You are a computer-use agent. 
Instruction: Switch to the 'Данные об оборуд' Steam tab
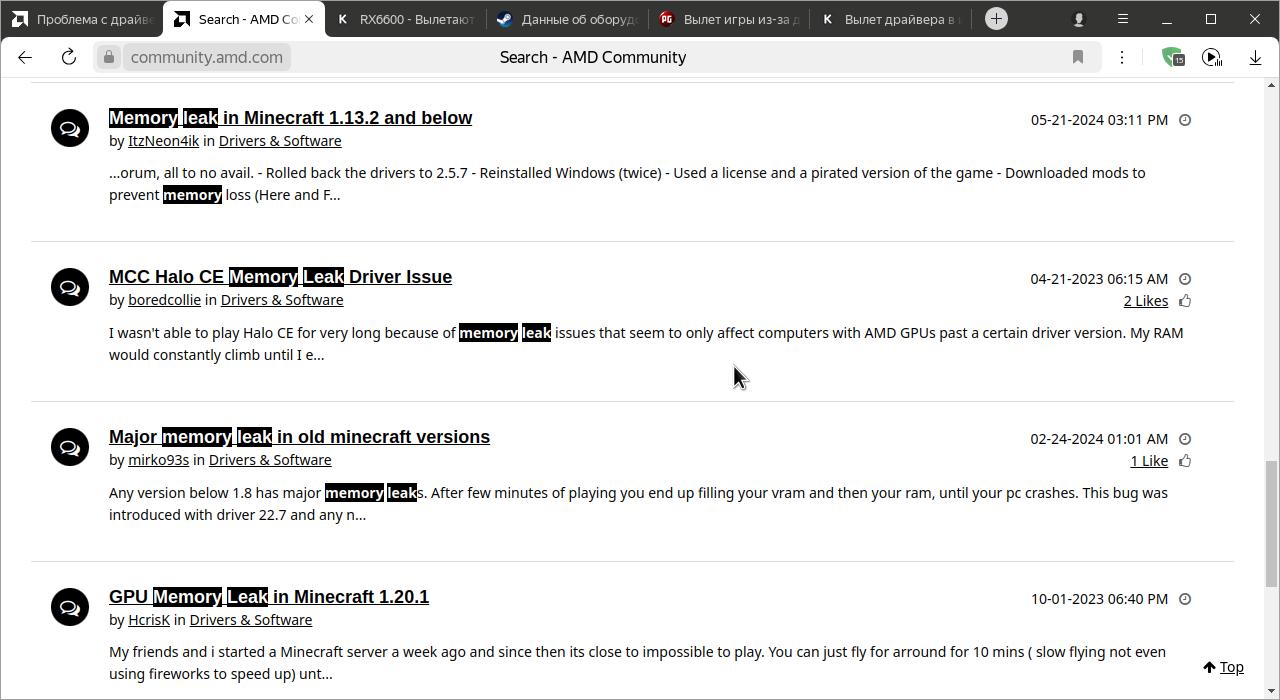(568, 19)
